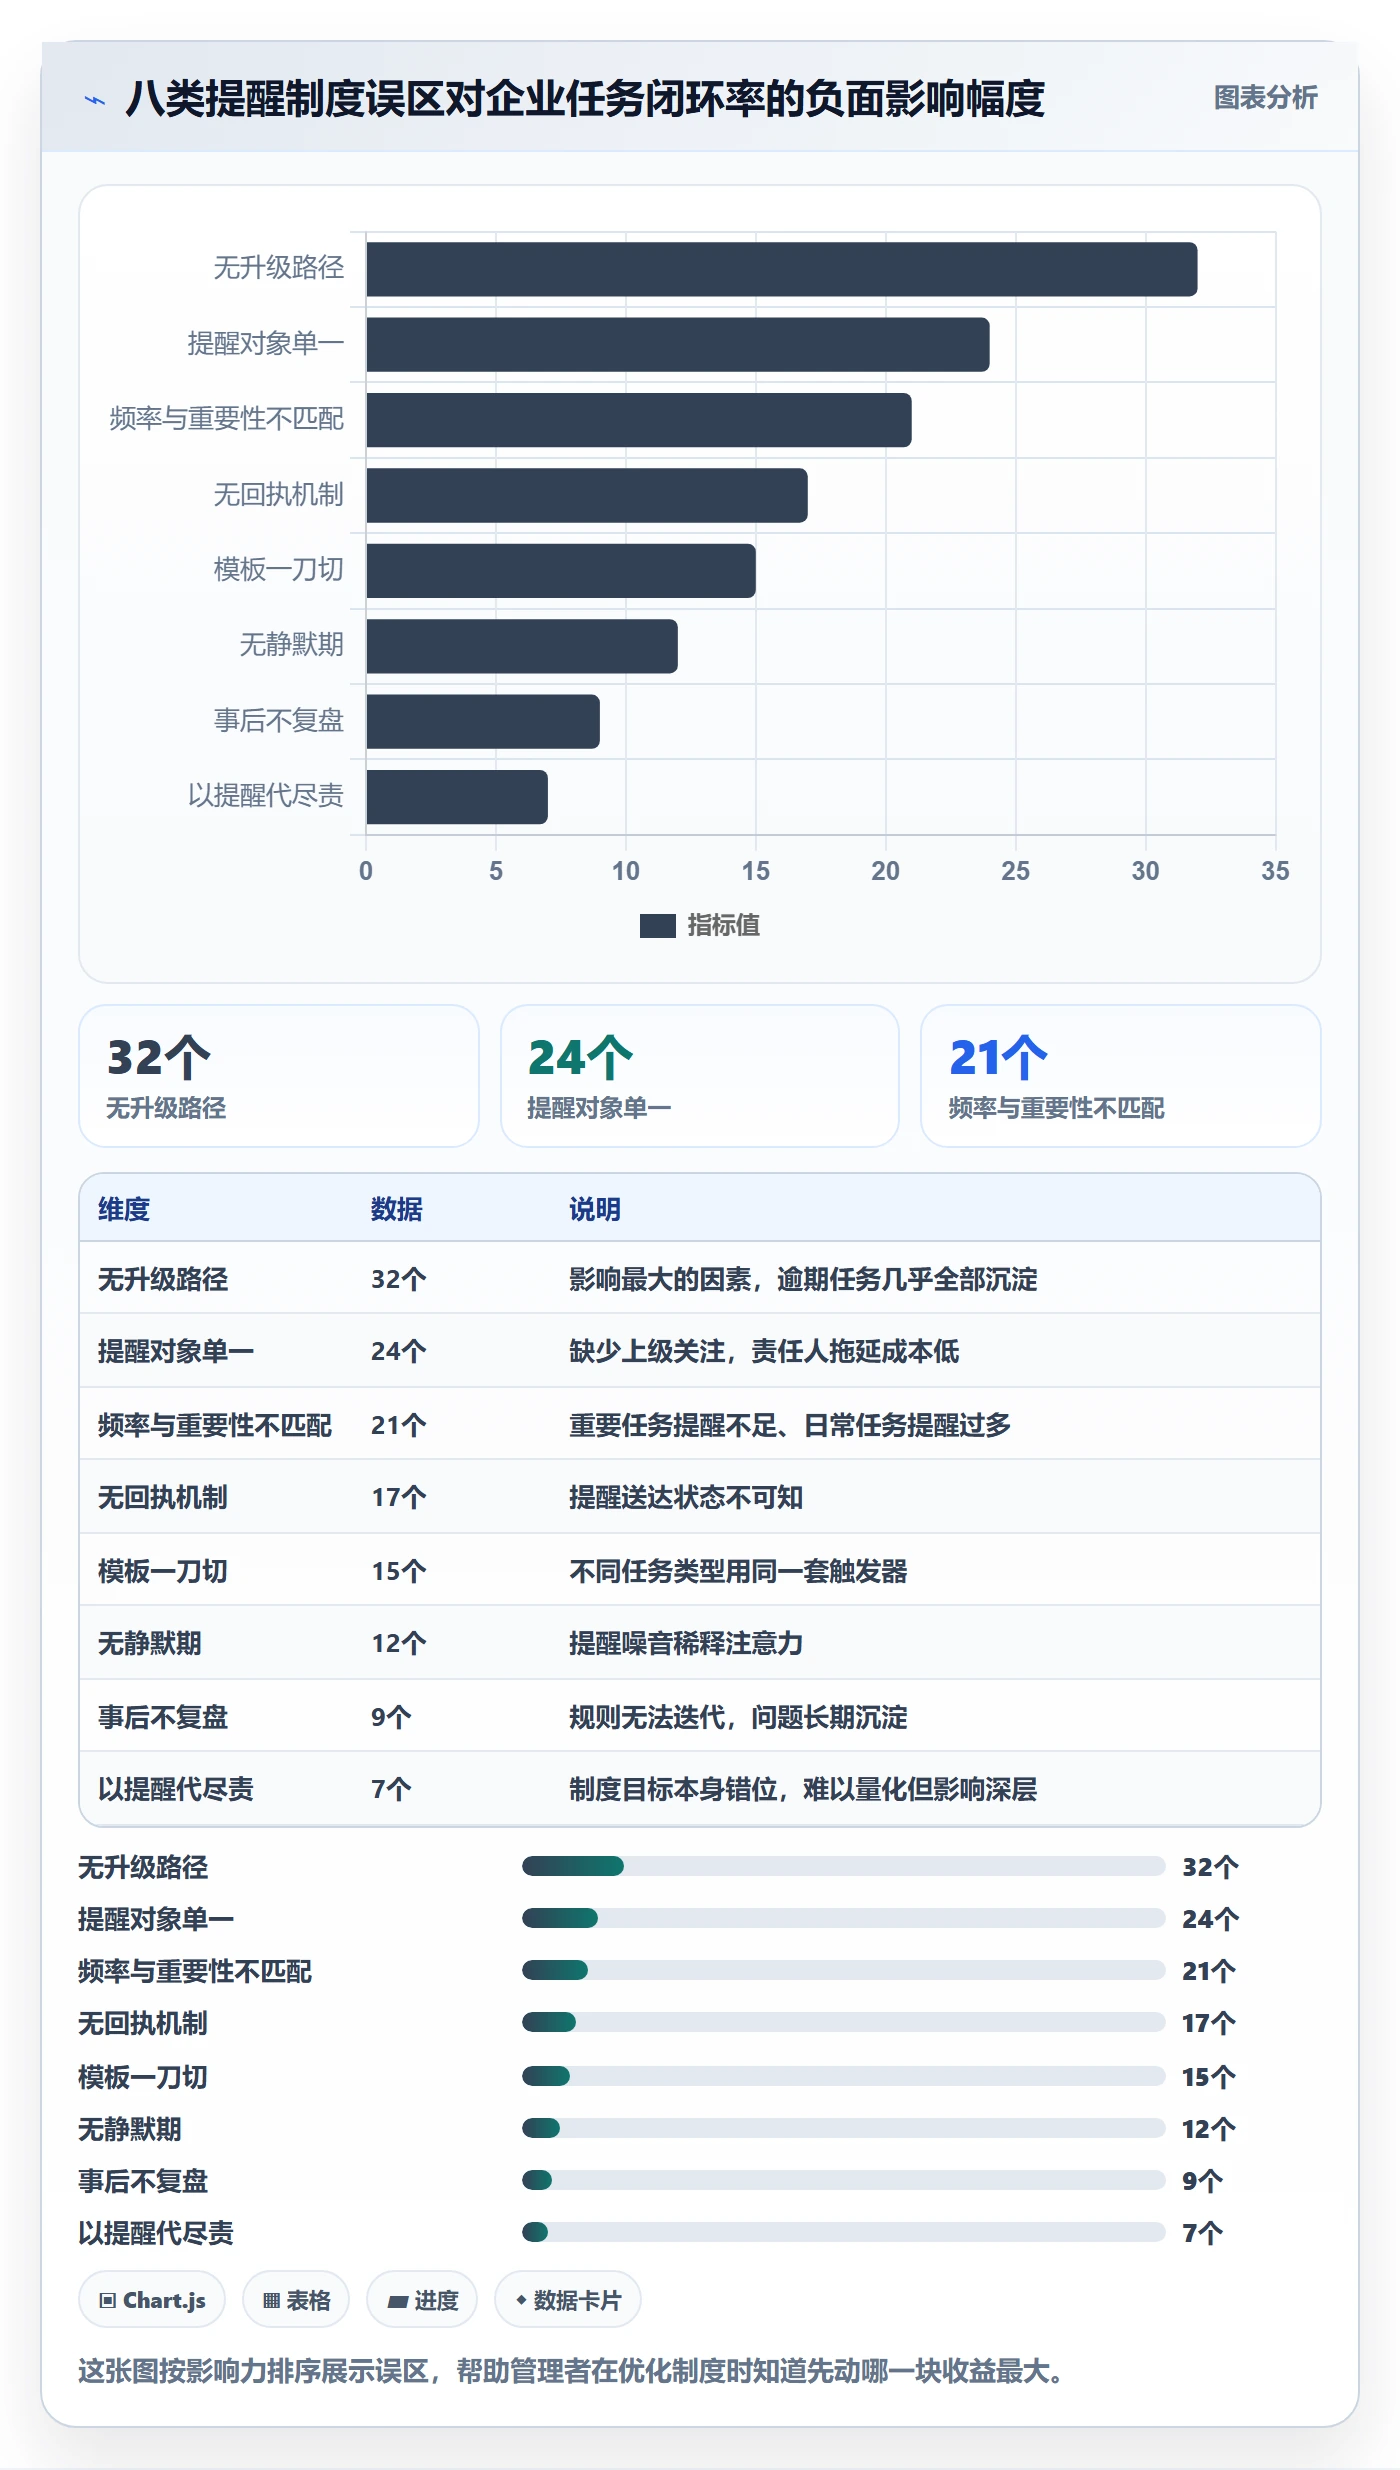The height and width of the screenshot is (2470, 1400).
Task: Click the lightning icon beside the title
Action: [95, 100]
